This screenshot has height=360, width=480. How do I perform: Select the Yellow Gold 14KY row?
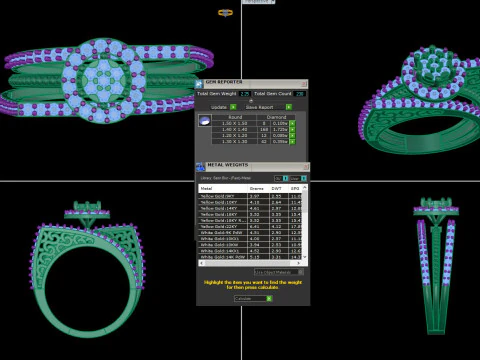(x=250, y=208)
